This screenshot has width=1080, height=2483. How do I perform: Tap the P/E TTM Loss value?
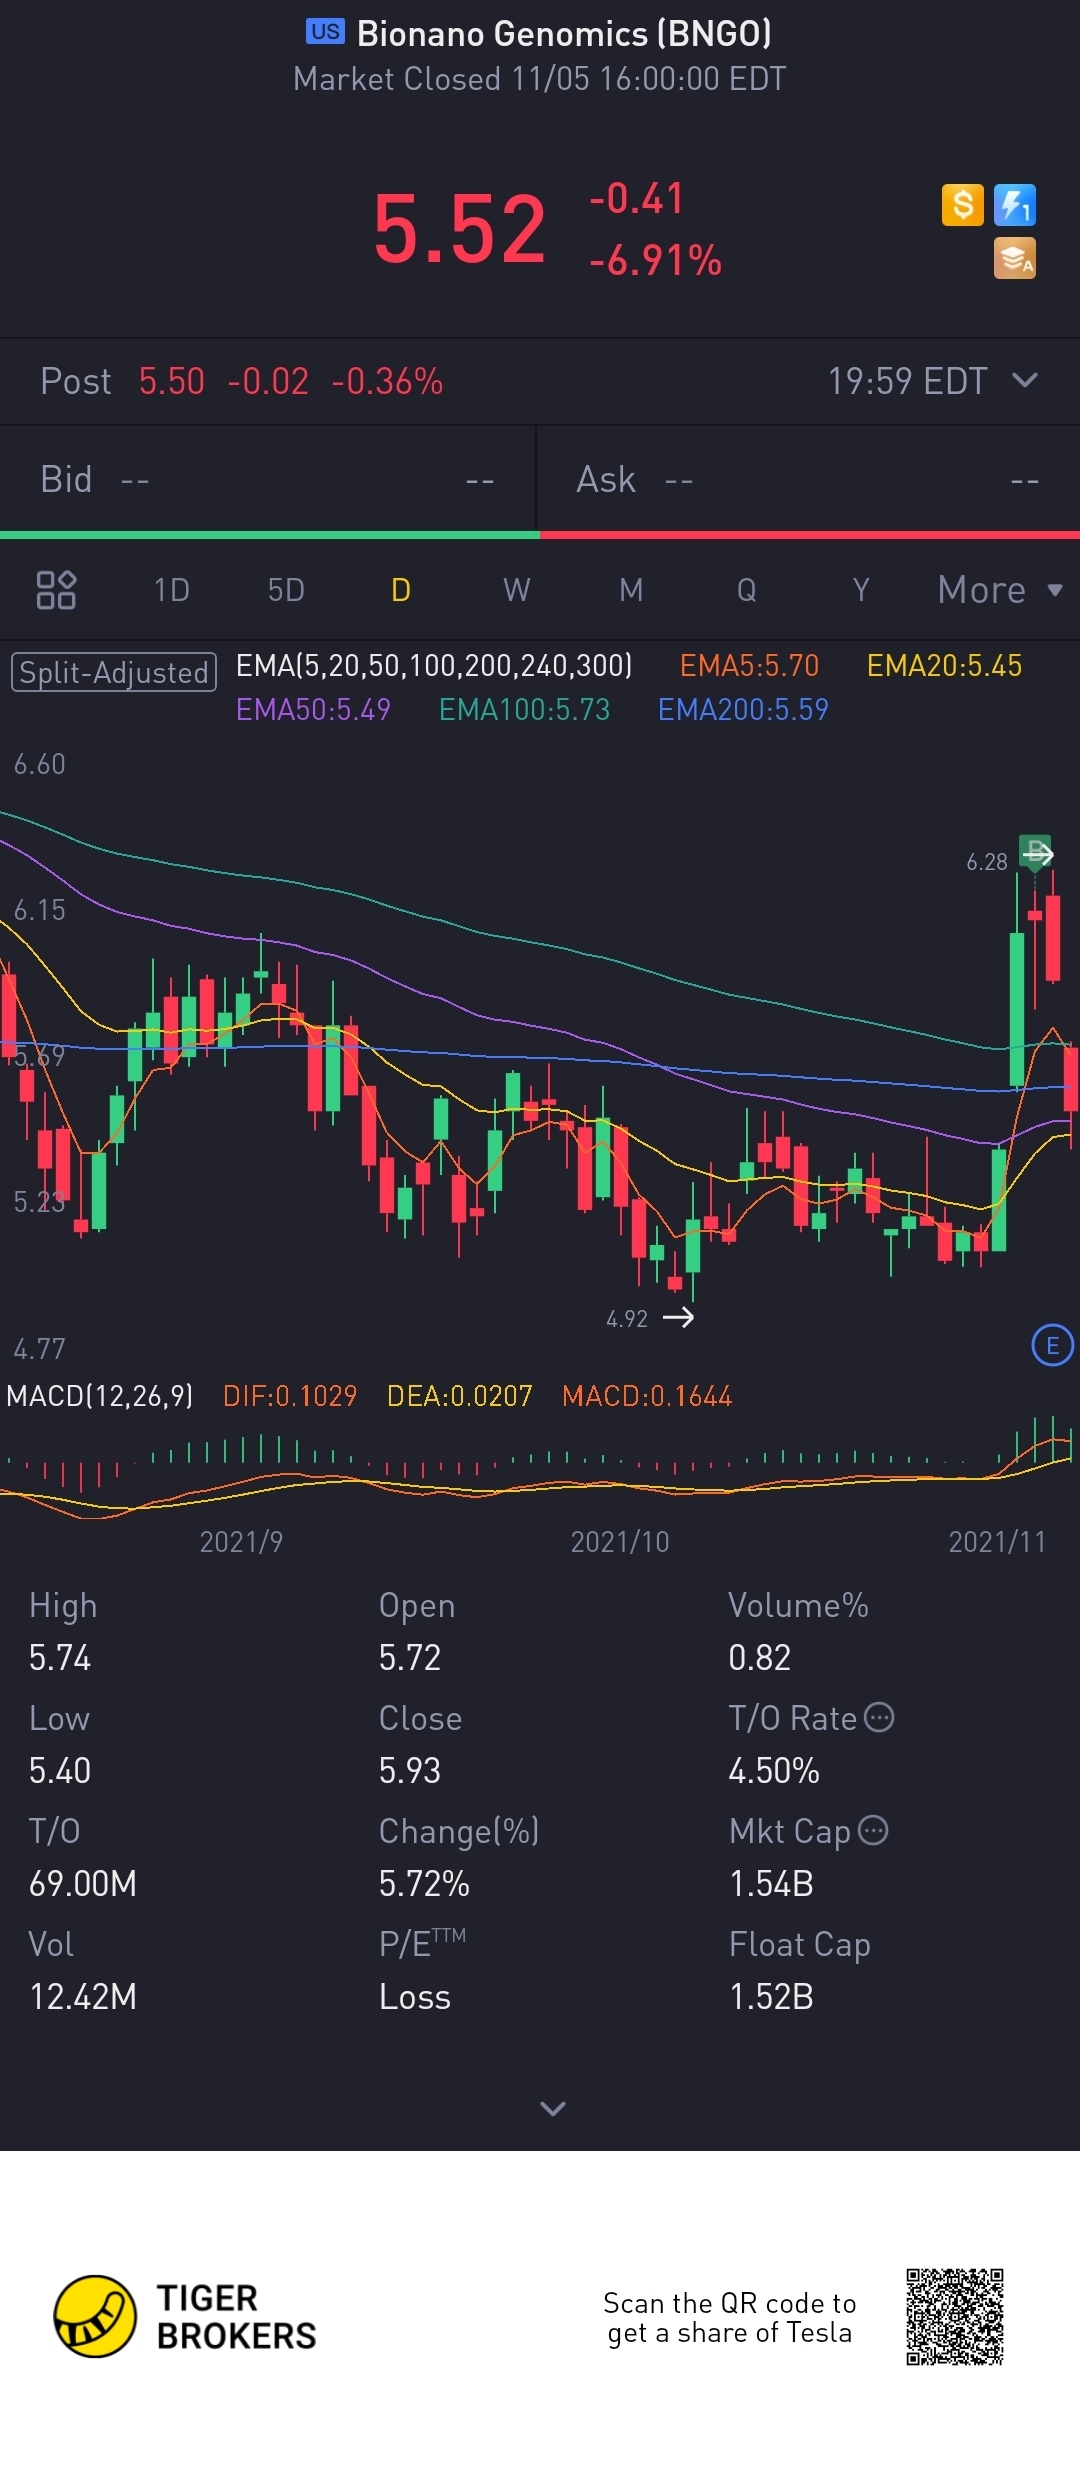tap(415, 1996)
